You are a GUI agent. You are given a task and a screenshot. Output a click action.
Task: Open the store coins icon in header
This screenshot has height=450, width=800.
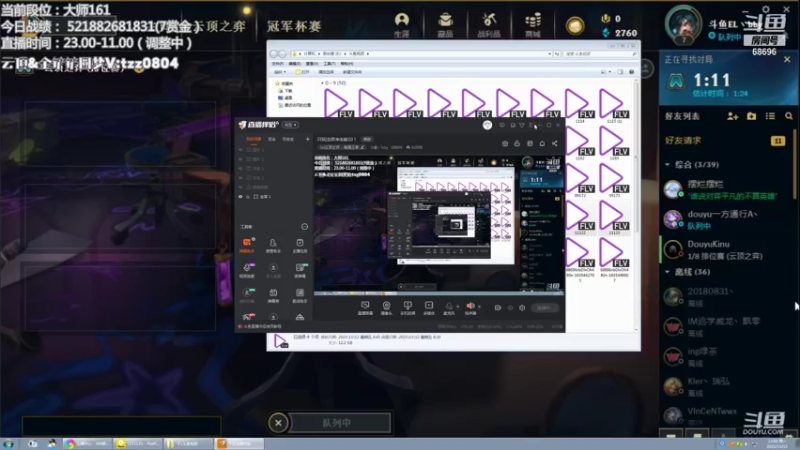tap(533, 24)
